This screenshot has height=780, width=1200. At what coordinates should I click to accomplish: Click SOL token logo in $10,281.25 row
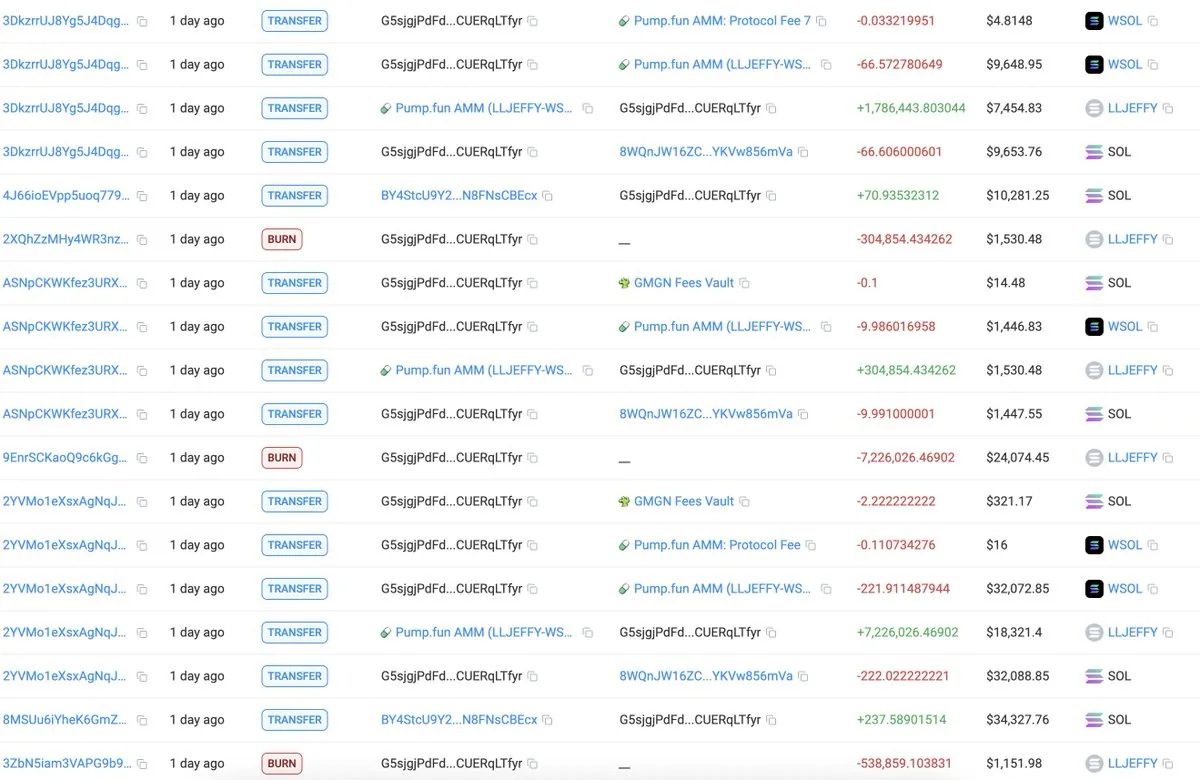point(1094,196)
